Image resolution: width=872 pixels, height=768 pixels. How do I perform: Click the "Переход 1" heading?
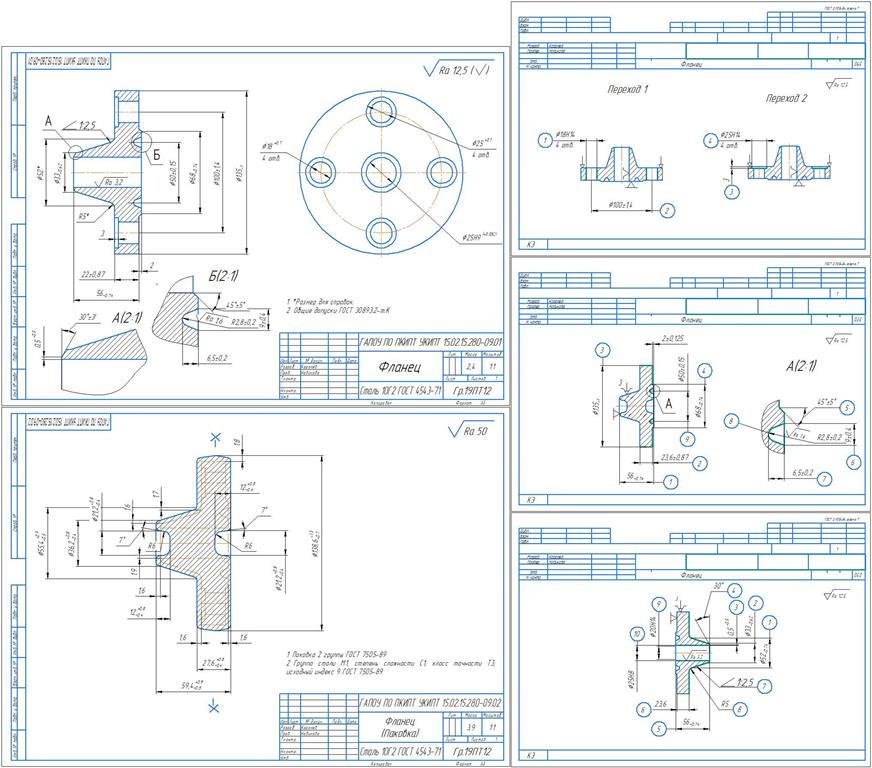628,89
